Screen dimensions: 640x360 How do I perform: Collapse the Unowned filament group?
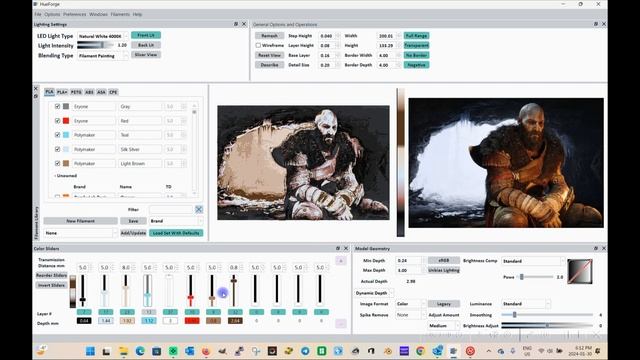coord(55,176)
